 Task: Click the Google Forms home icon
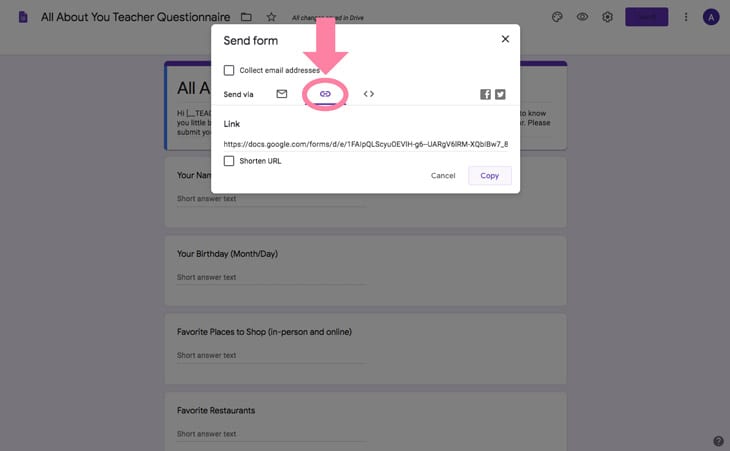[x=23, y=17]
